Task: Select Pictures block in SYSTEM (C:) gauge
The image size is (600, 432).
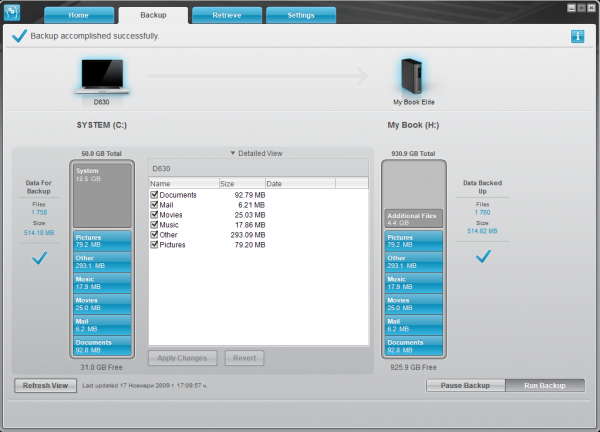Action: [x=102, y=241]
